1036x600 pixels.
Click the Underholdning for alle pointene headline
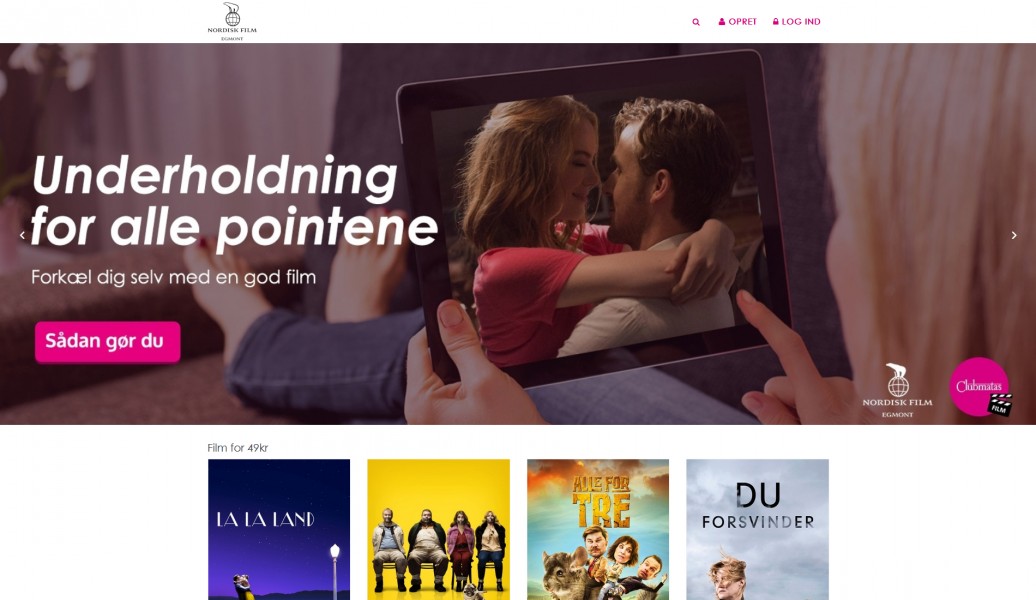point(234,202)
